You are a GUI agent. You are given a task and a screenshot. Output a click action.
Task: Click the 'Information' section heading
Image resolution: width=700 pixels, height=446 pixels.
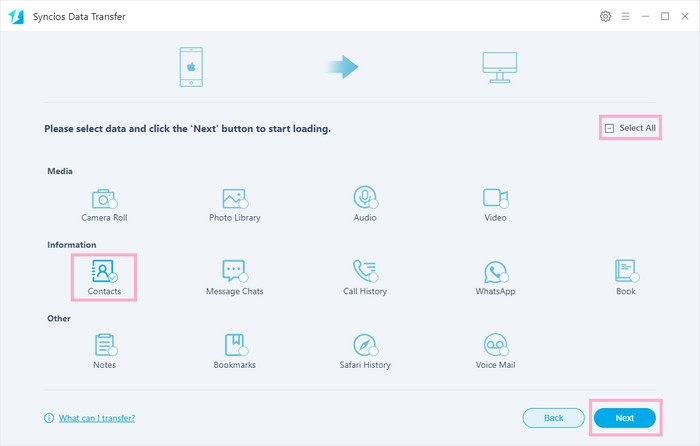click(71, 245)
